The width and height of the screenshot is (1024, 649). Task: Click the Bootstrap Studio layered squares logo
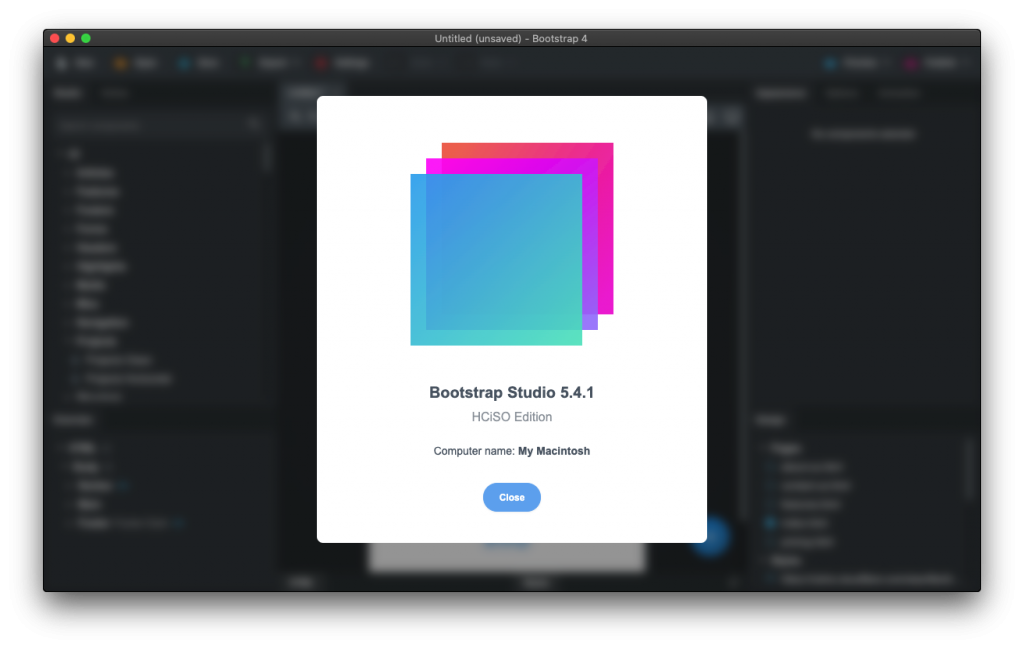[511, 244]
